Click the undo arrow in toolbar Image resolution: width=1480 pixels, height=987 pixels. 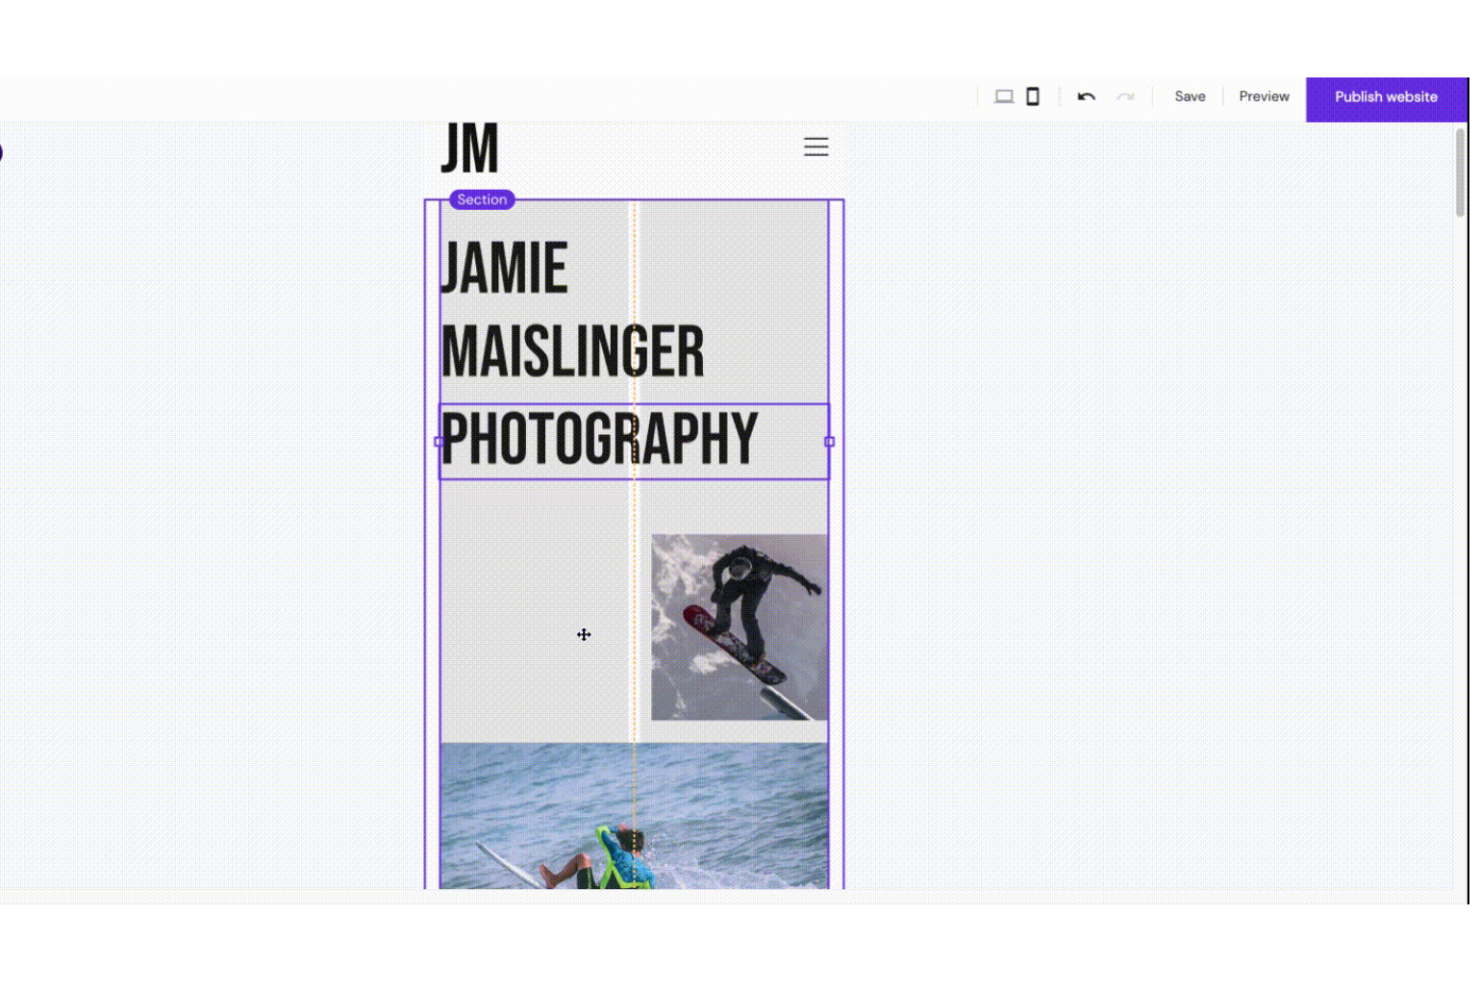[1086, 97]
